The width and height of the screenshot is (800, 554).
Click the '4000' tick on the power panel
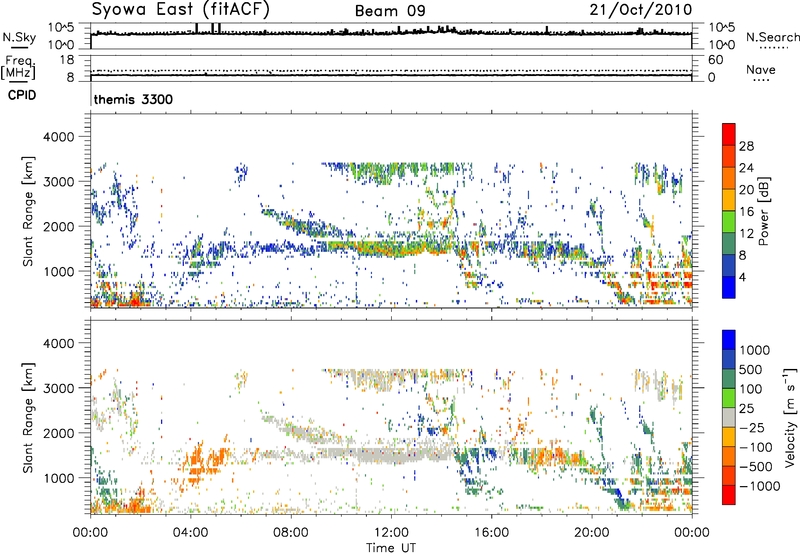[58, 137]
